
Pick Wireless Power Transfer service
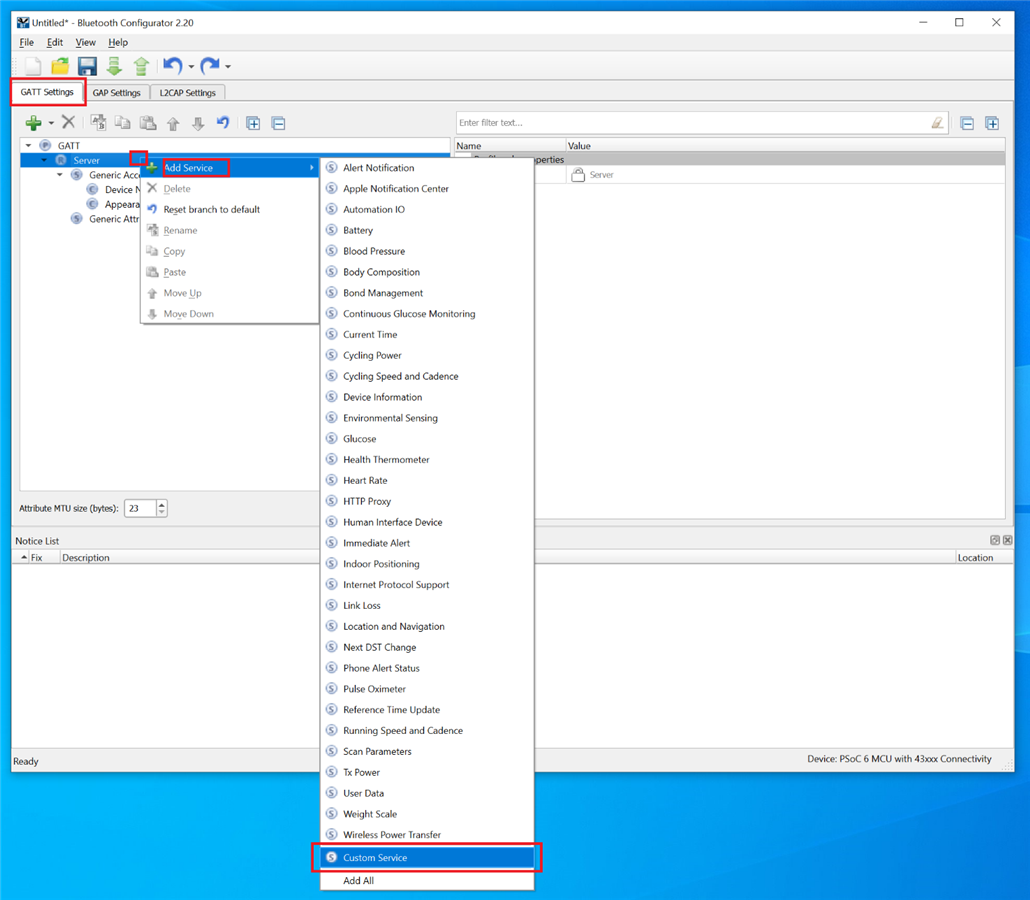coord(427,834)
